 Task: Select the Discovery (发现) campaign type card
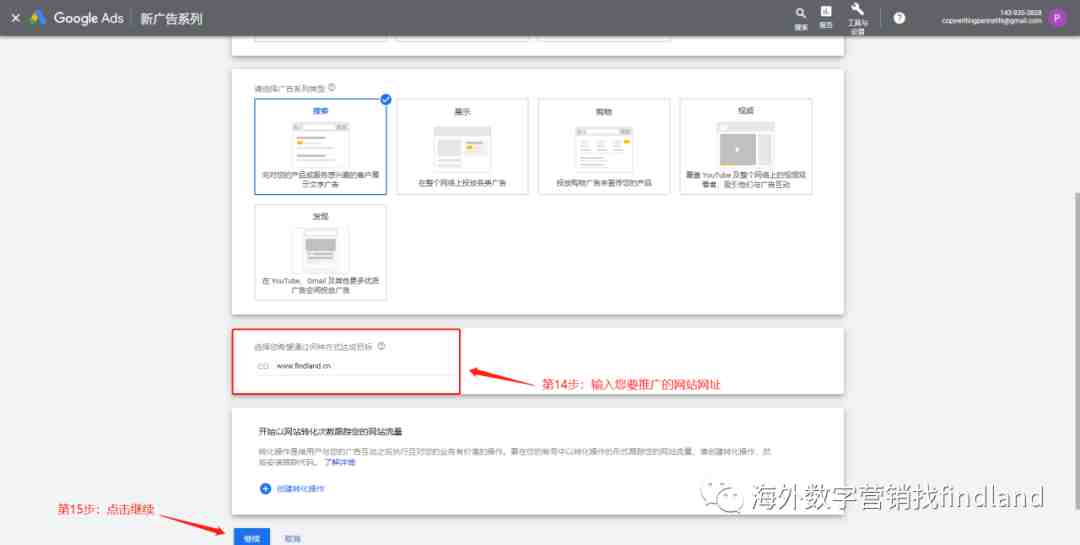click(x=320, y=252)
